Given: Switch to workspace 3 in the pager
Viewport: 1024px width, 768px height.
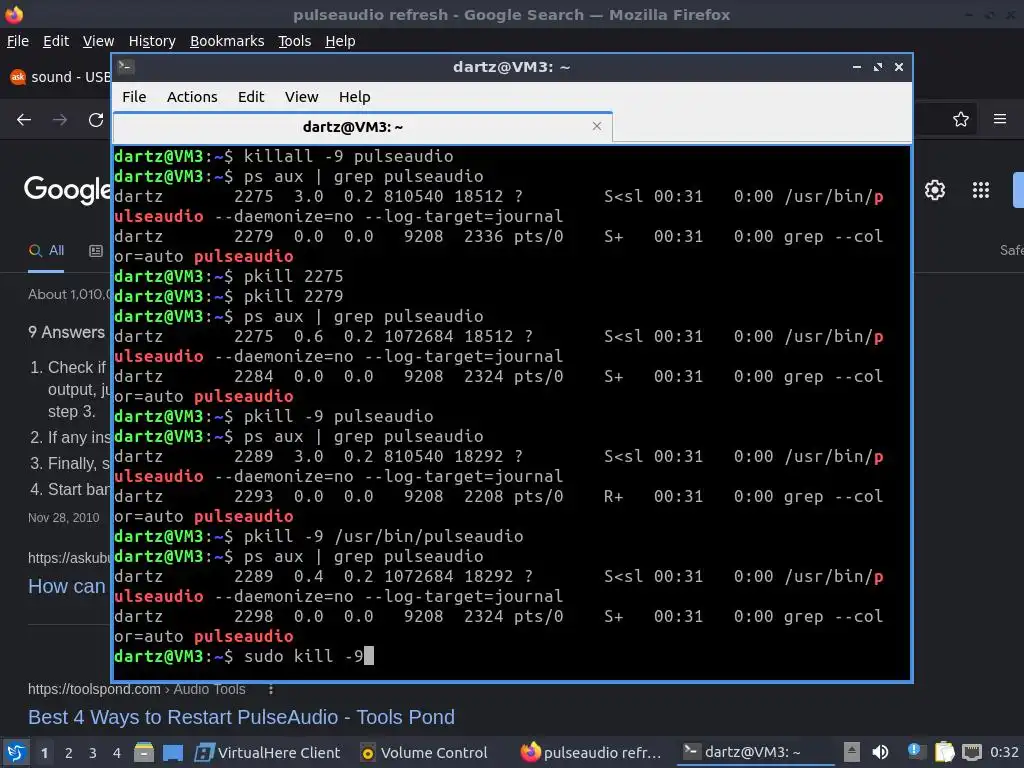Looking at the screenshot, I should coord(93,753).
